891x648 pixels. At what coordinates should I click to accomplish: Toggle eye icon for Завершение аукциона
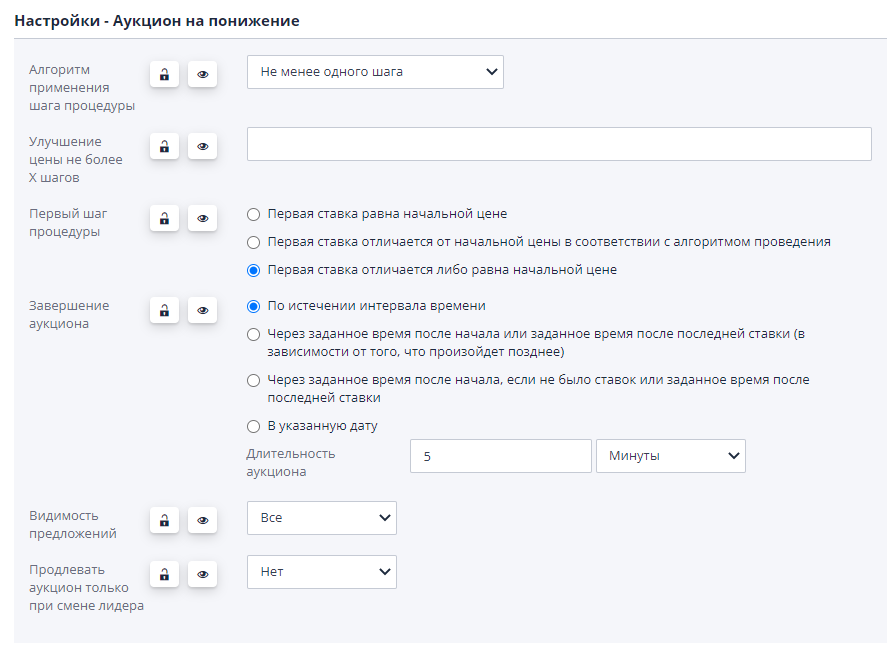click(x=203, y=310)
